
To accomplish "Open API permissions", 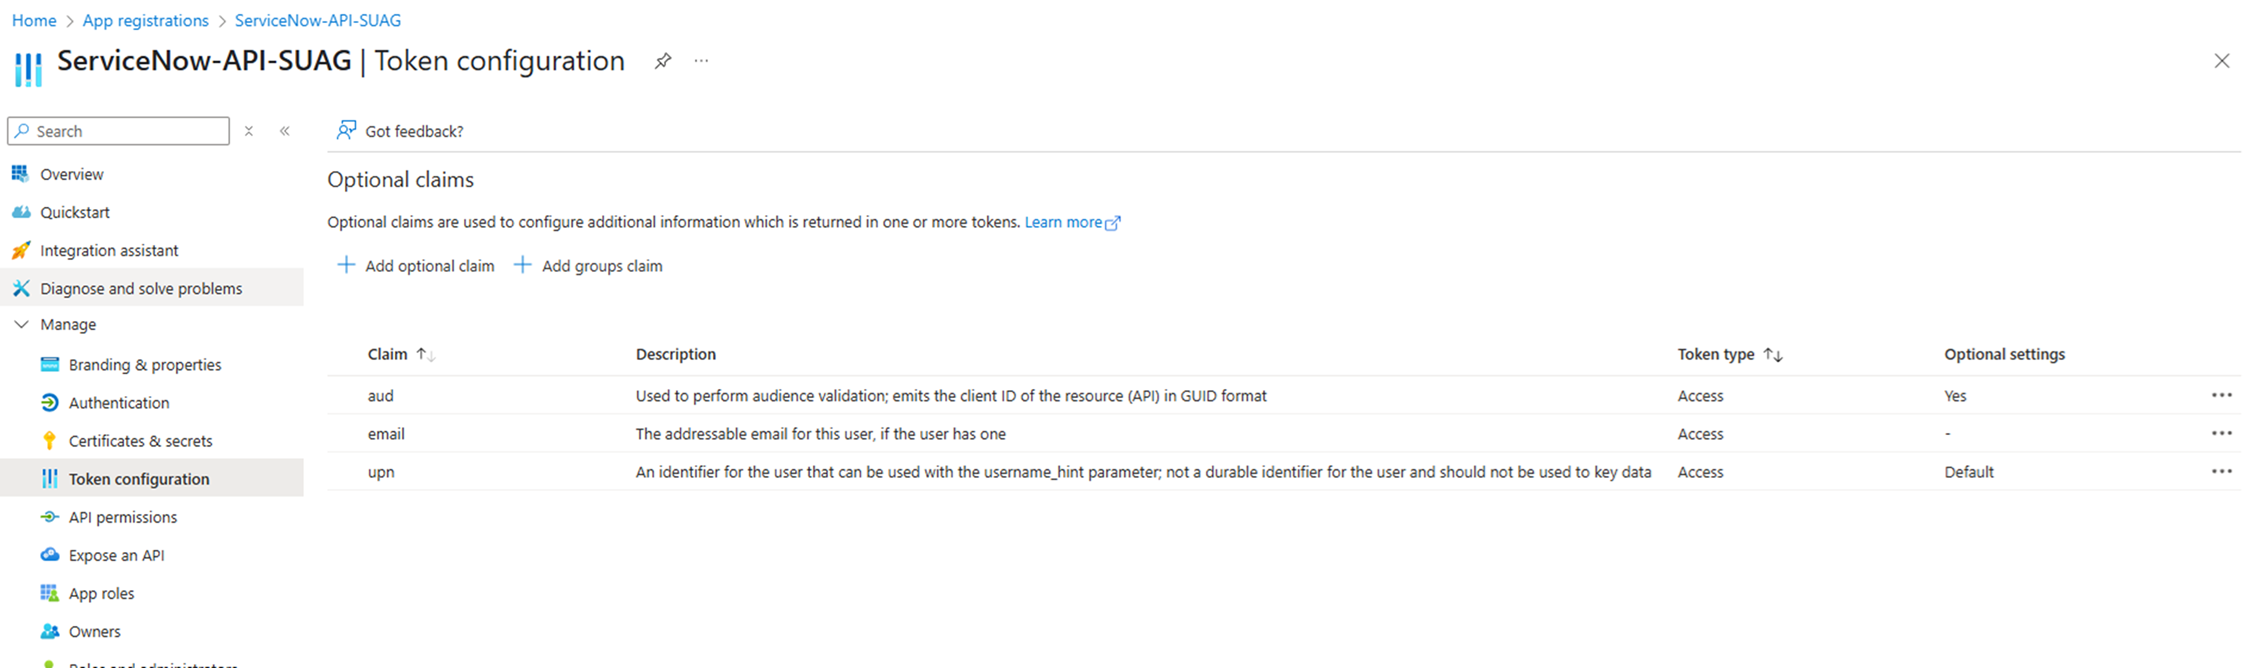I will click(x=122, y=516).
